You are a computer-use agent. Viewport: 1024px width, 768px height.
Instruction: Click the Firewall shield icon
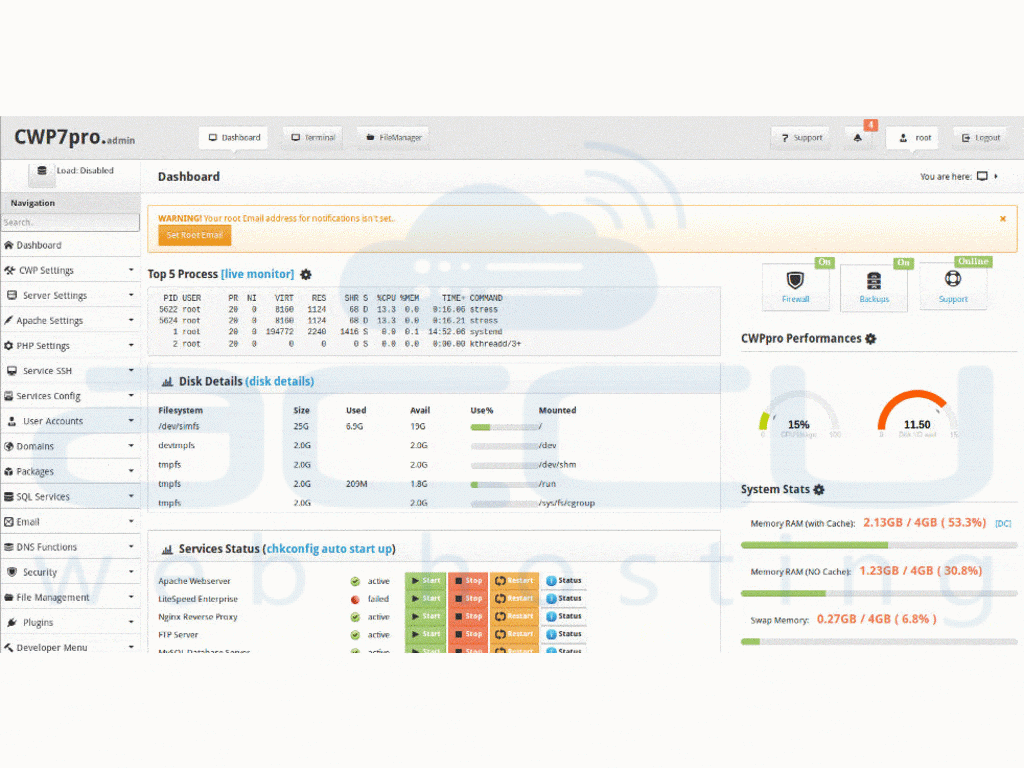(795, 280)
